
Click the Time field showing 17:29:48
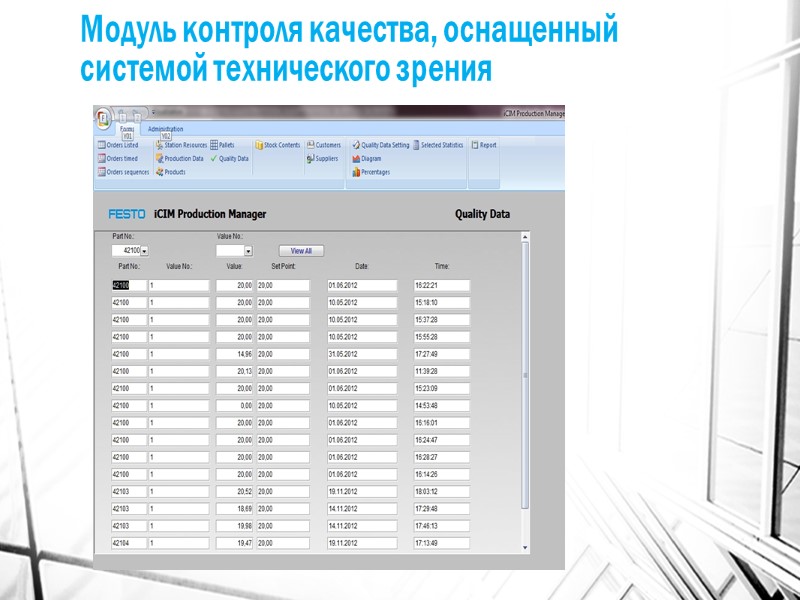click(441, 509)
